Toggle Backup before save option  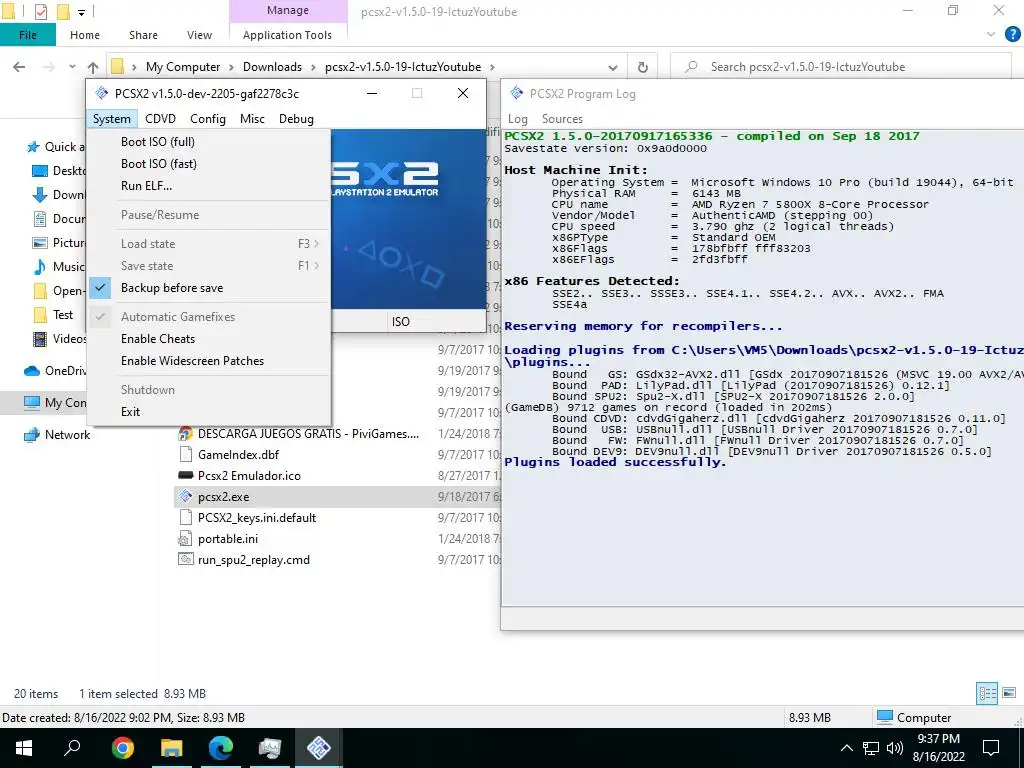click(x=209, y=288)
